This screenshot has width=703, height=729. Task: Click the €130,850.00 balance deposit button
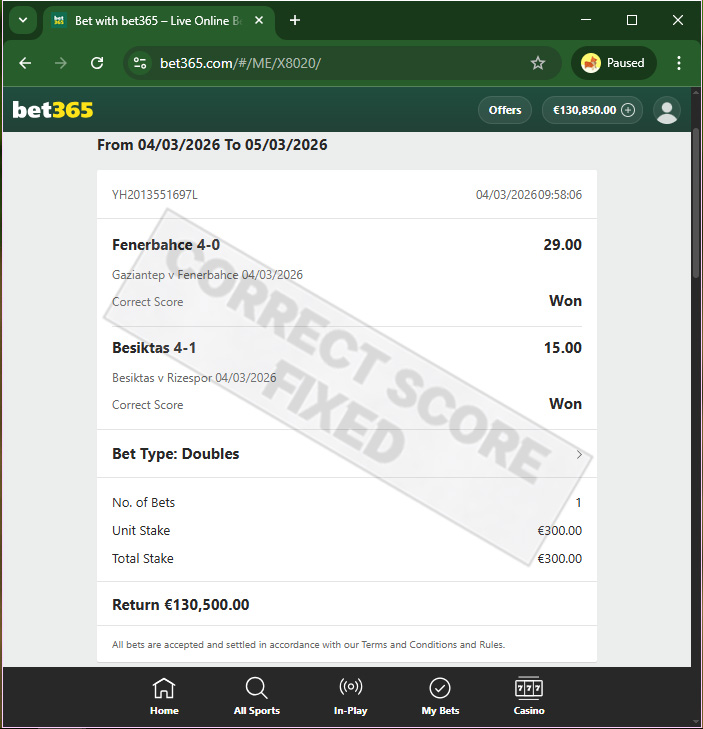592,110
